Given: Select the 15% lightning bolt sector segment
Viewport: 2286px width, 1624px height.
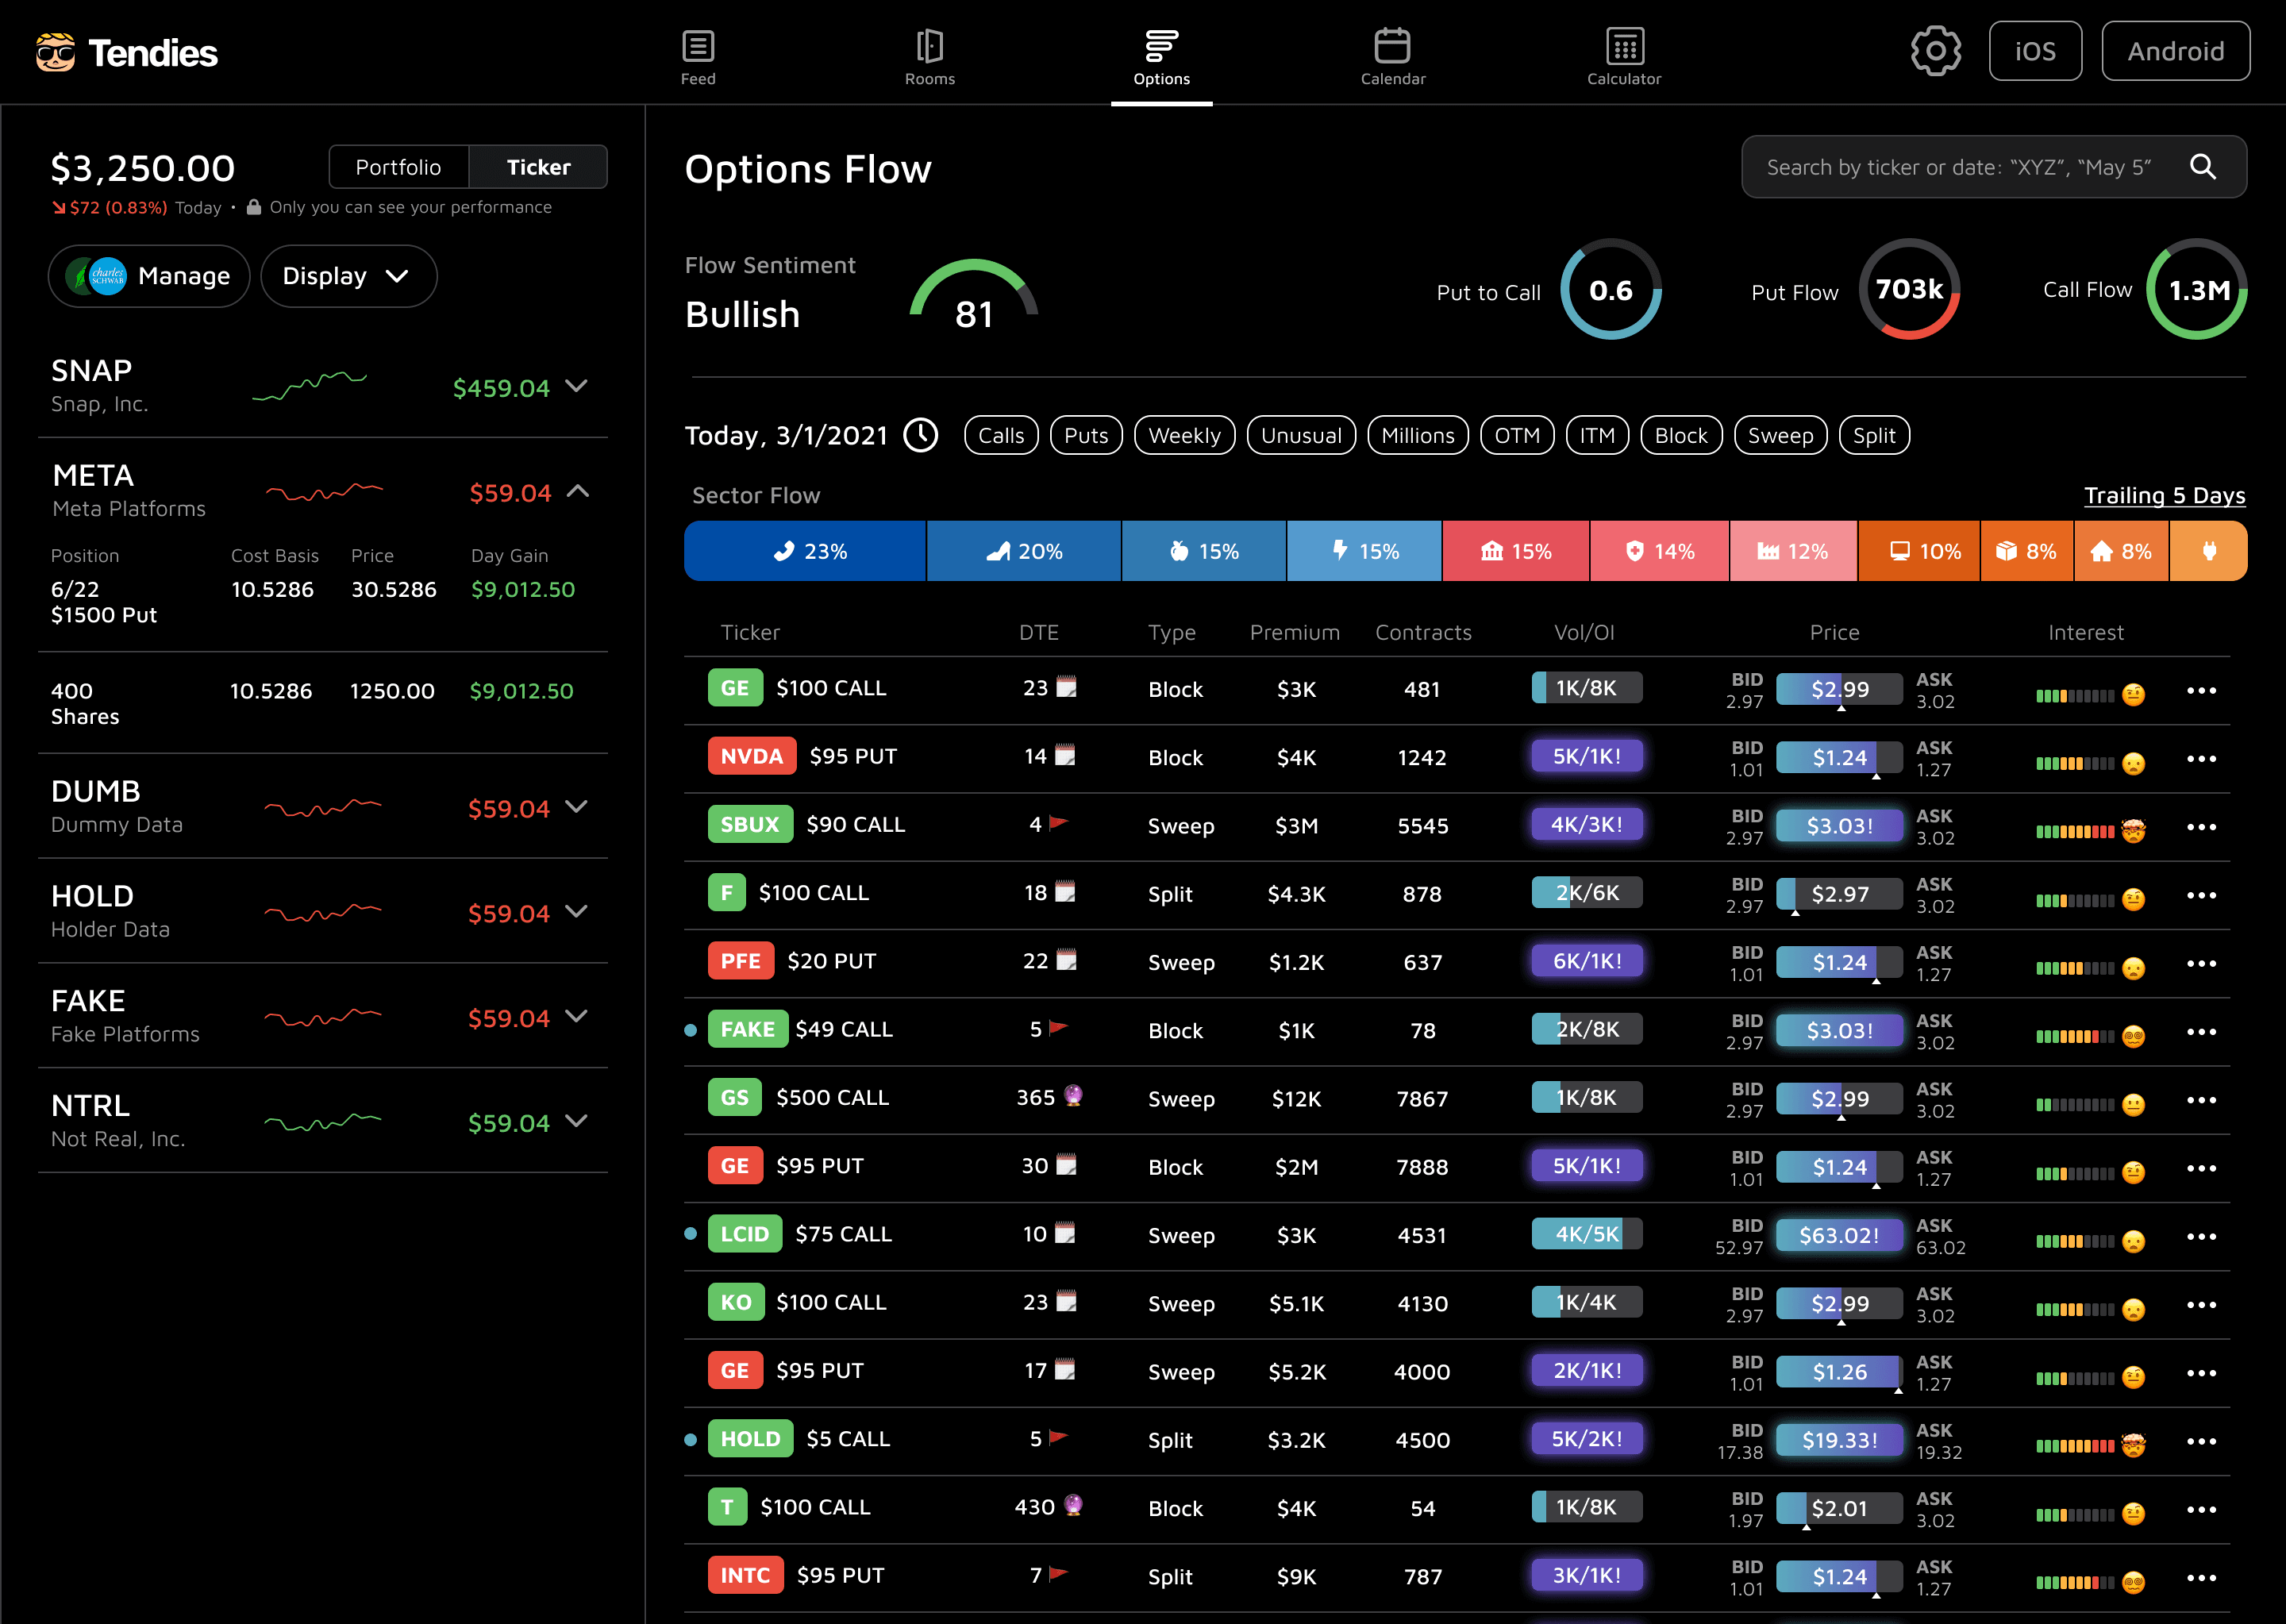Looking at the screenshot, I should point(1365,551).
